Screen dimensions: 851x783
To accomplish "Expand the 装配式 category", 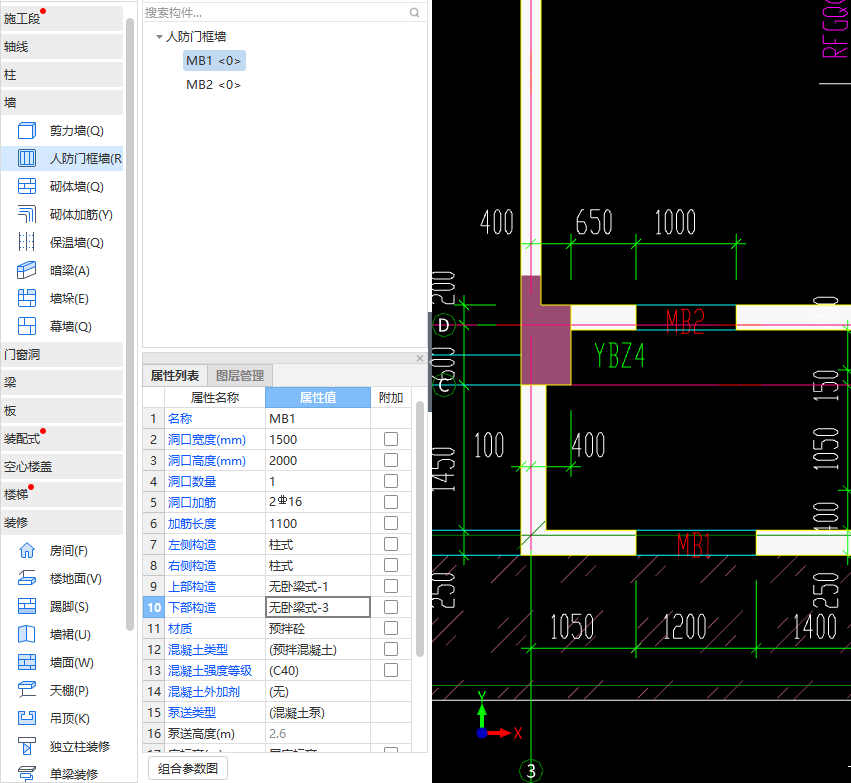I will pyautogui.click(x=62, y=438).
